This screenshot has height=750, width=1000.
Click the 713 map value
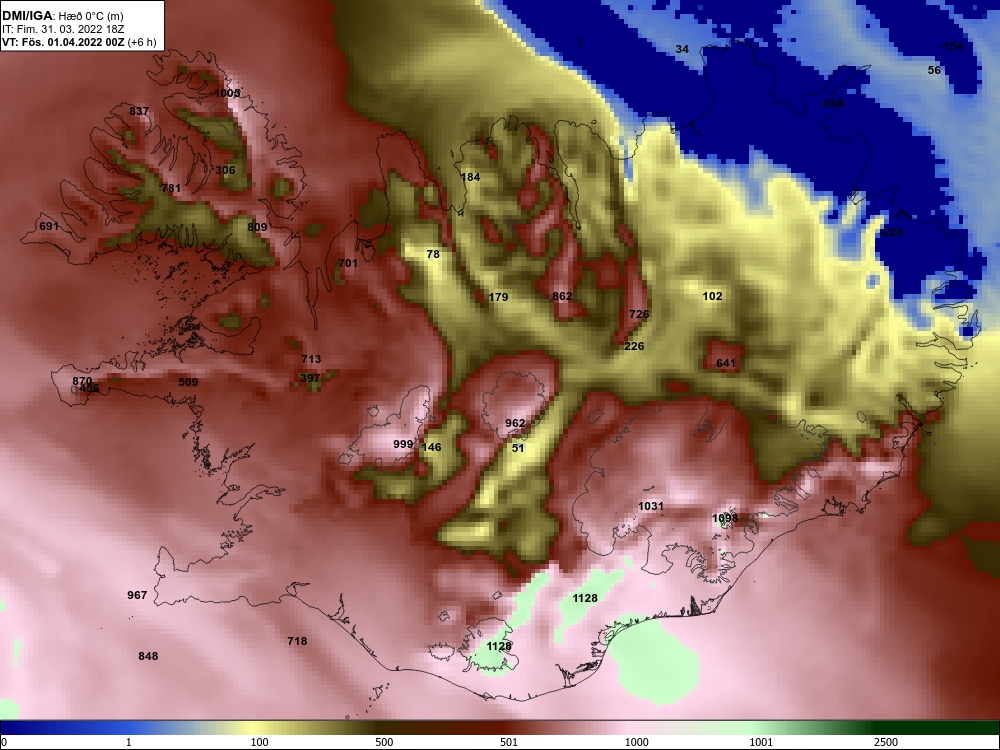click(x=311, y=359)
